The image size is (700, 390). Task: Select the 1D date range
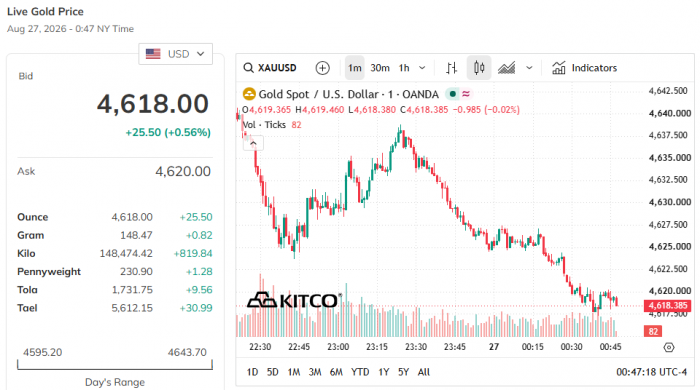(252, 372)
